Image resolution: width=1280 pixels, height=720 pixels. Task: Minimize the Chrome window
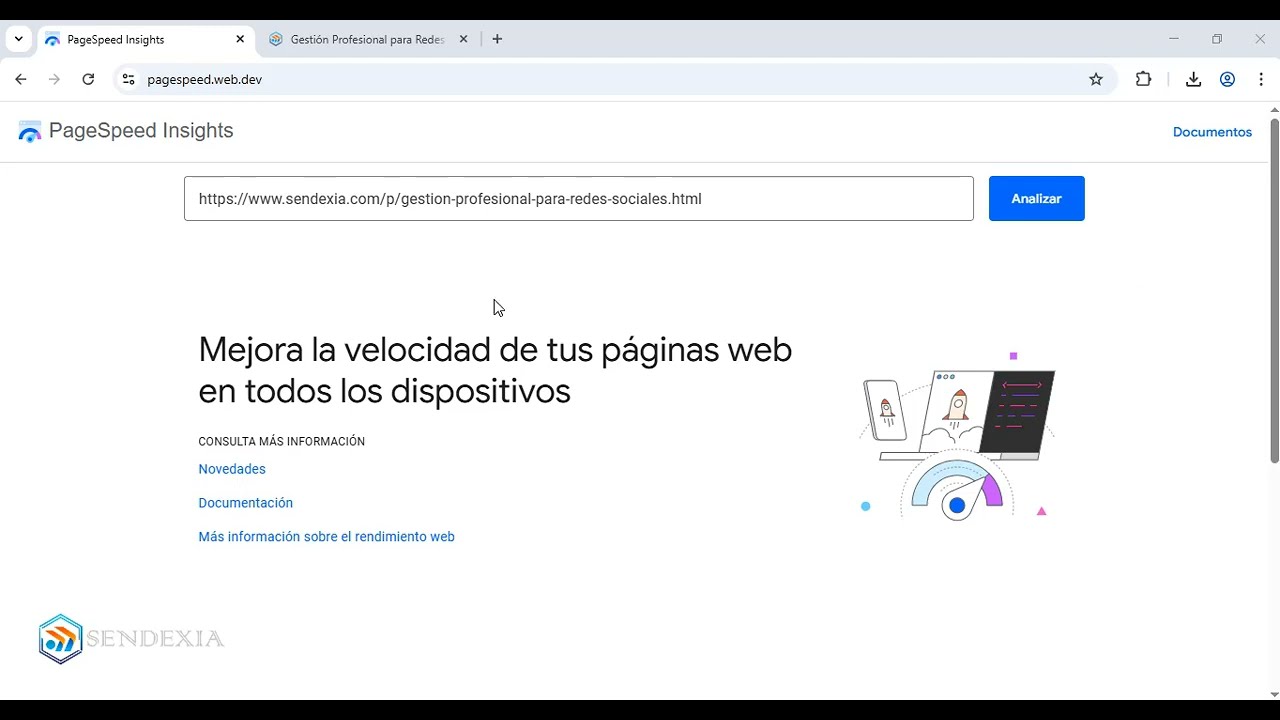(1174, 39)
